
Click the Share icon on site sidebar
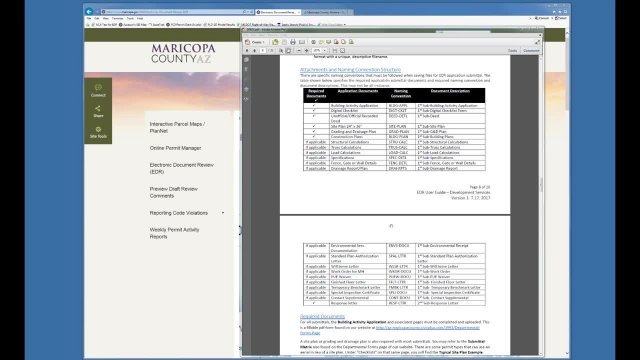coord(98,111)
